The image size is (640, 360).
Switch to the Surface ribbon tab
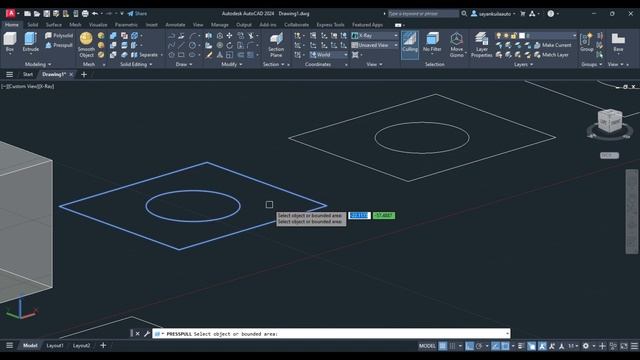(x=53, y=25)
